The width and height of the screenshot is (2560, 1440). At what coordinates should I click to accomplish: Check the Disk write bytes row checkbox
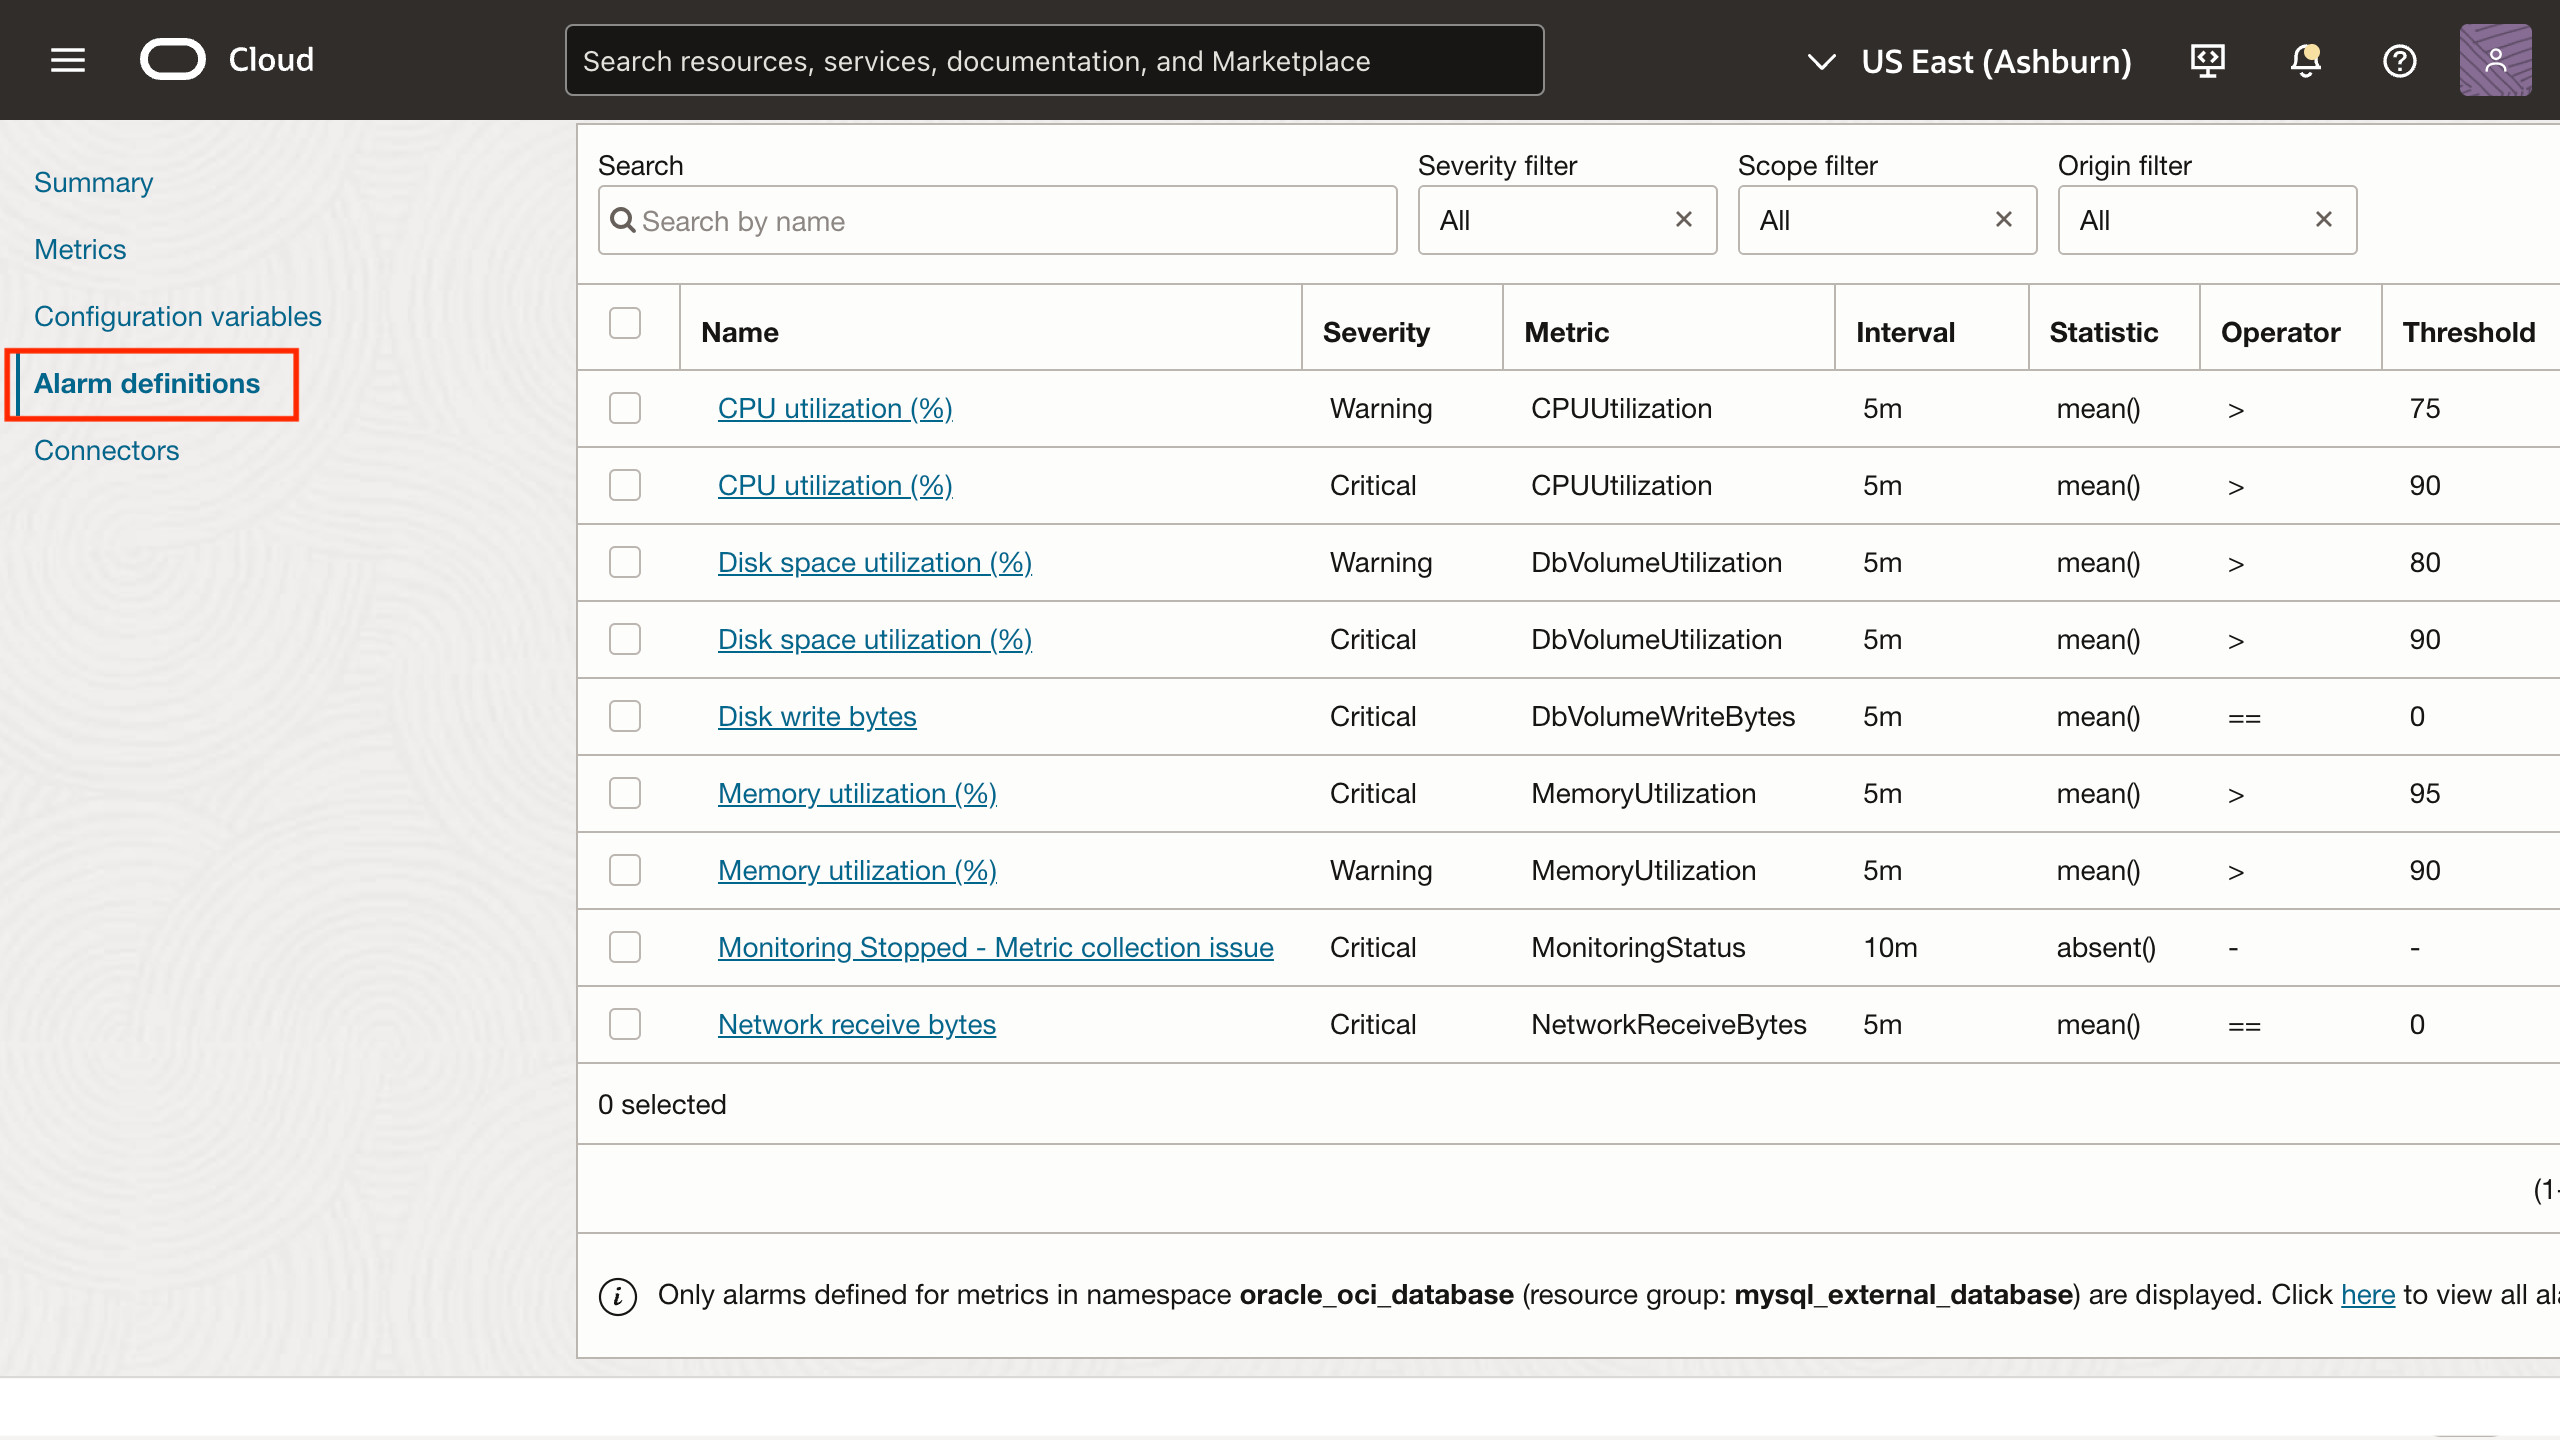pos(625,716)
